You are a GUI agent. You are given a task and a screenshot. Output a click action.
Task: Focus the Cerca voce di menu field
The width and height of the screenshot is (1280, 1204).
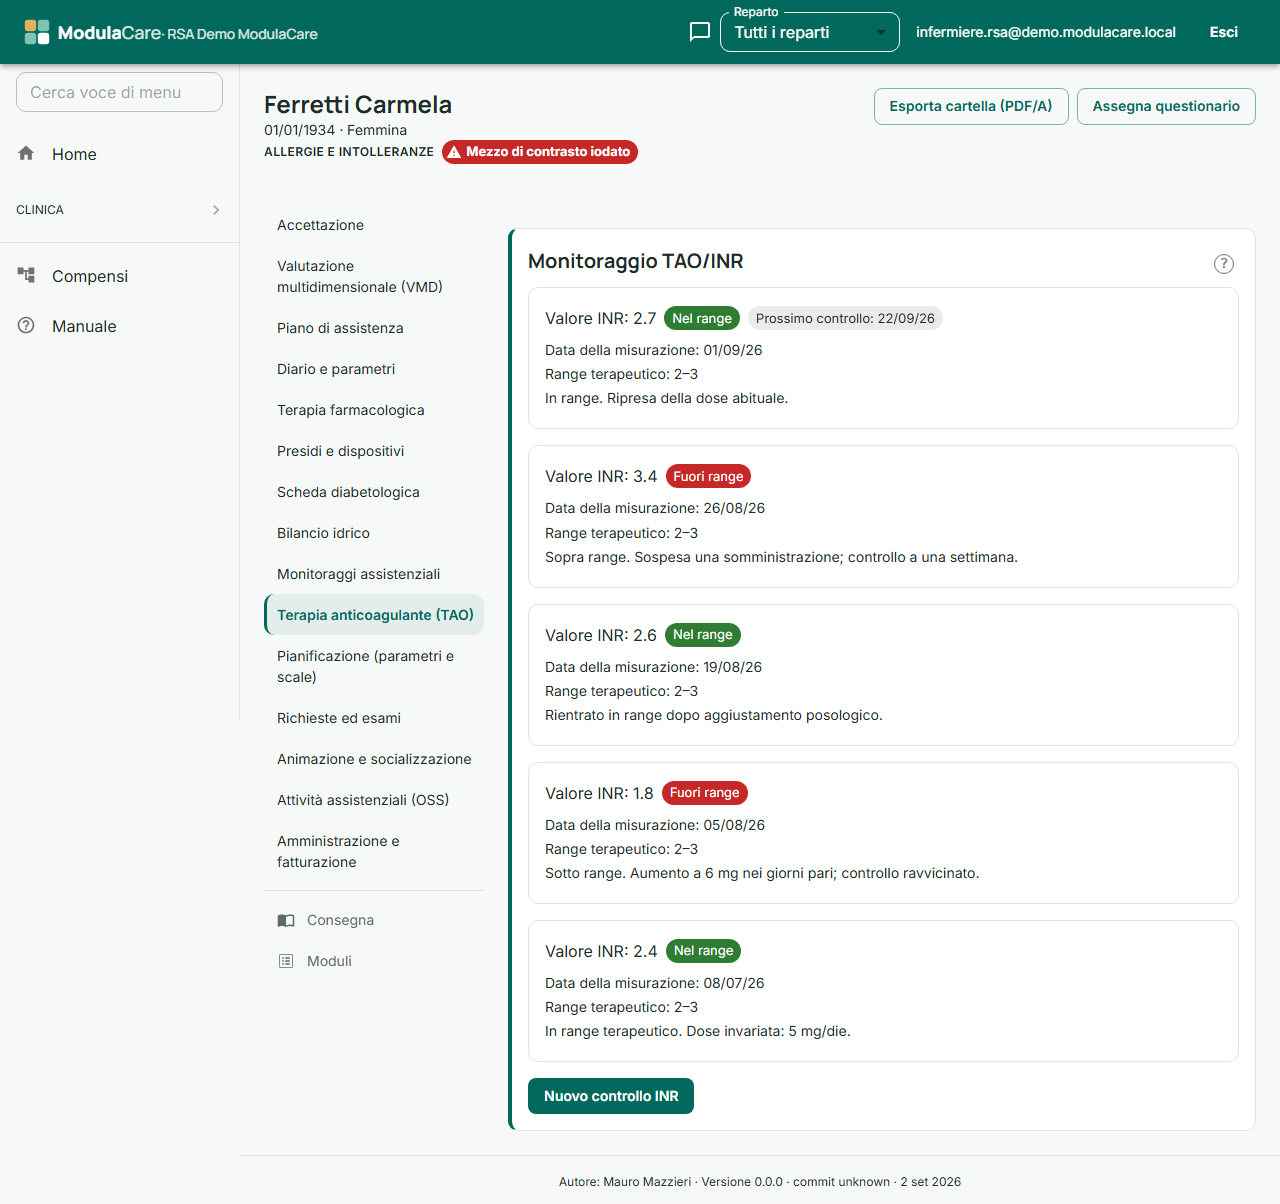(x=119, y=92)
